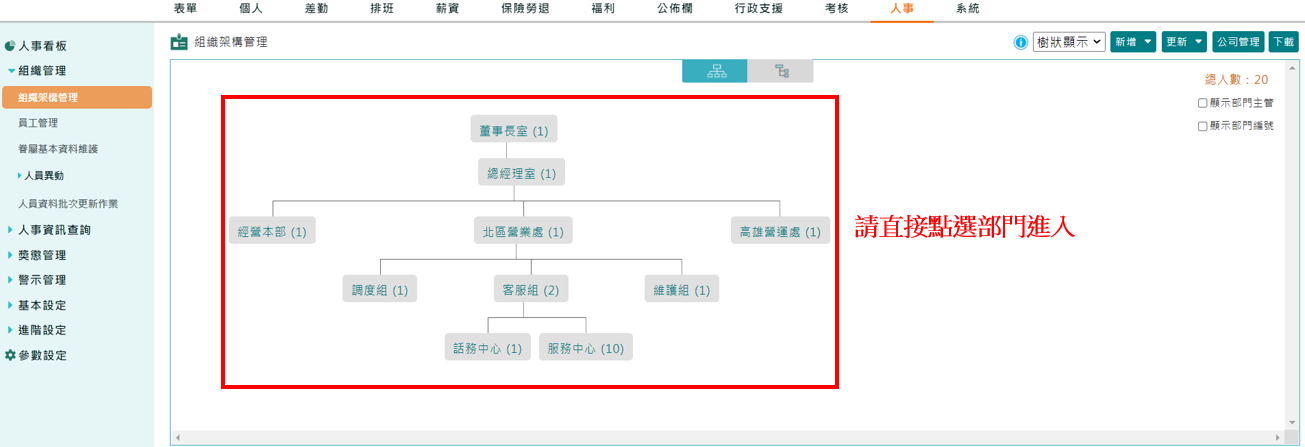Expand the 獎懲管理 sidebar section
Image resolution: width=1305 pixels, height=447 pixels.
tap(11, 255)
